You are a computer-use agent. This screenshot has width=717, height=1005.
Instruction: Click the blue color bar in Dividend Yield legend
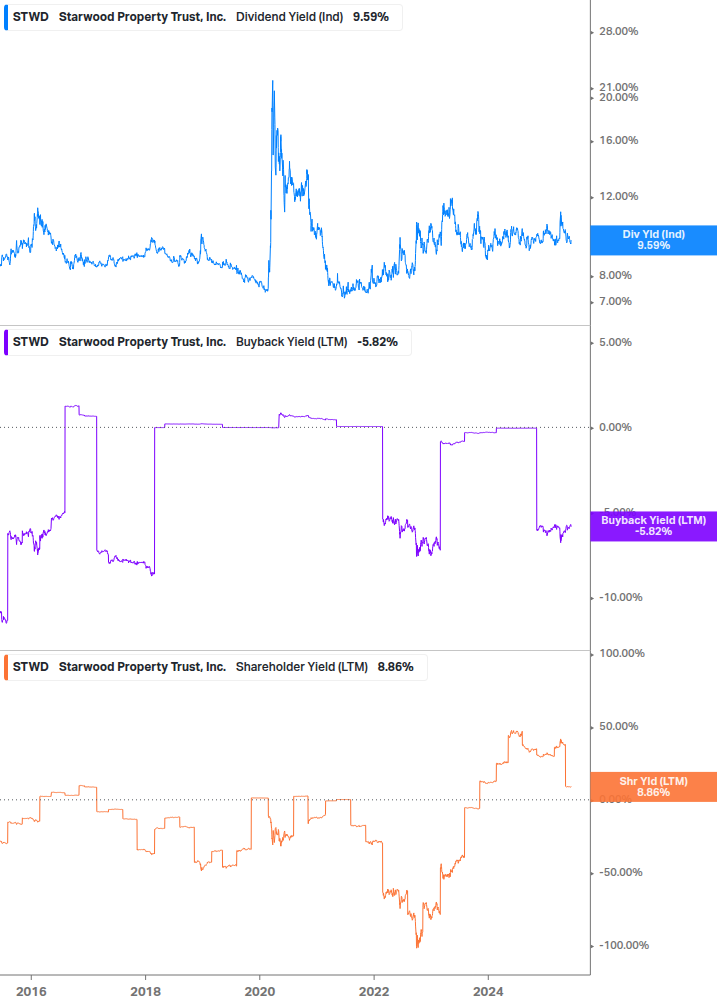pos(6,17)
